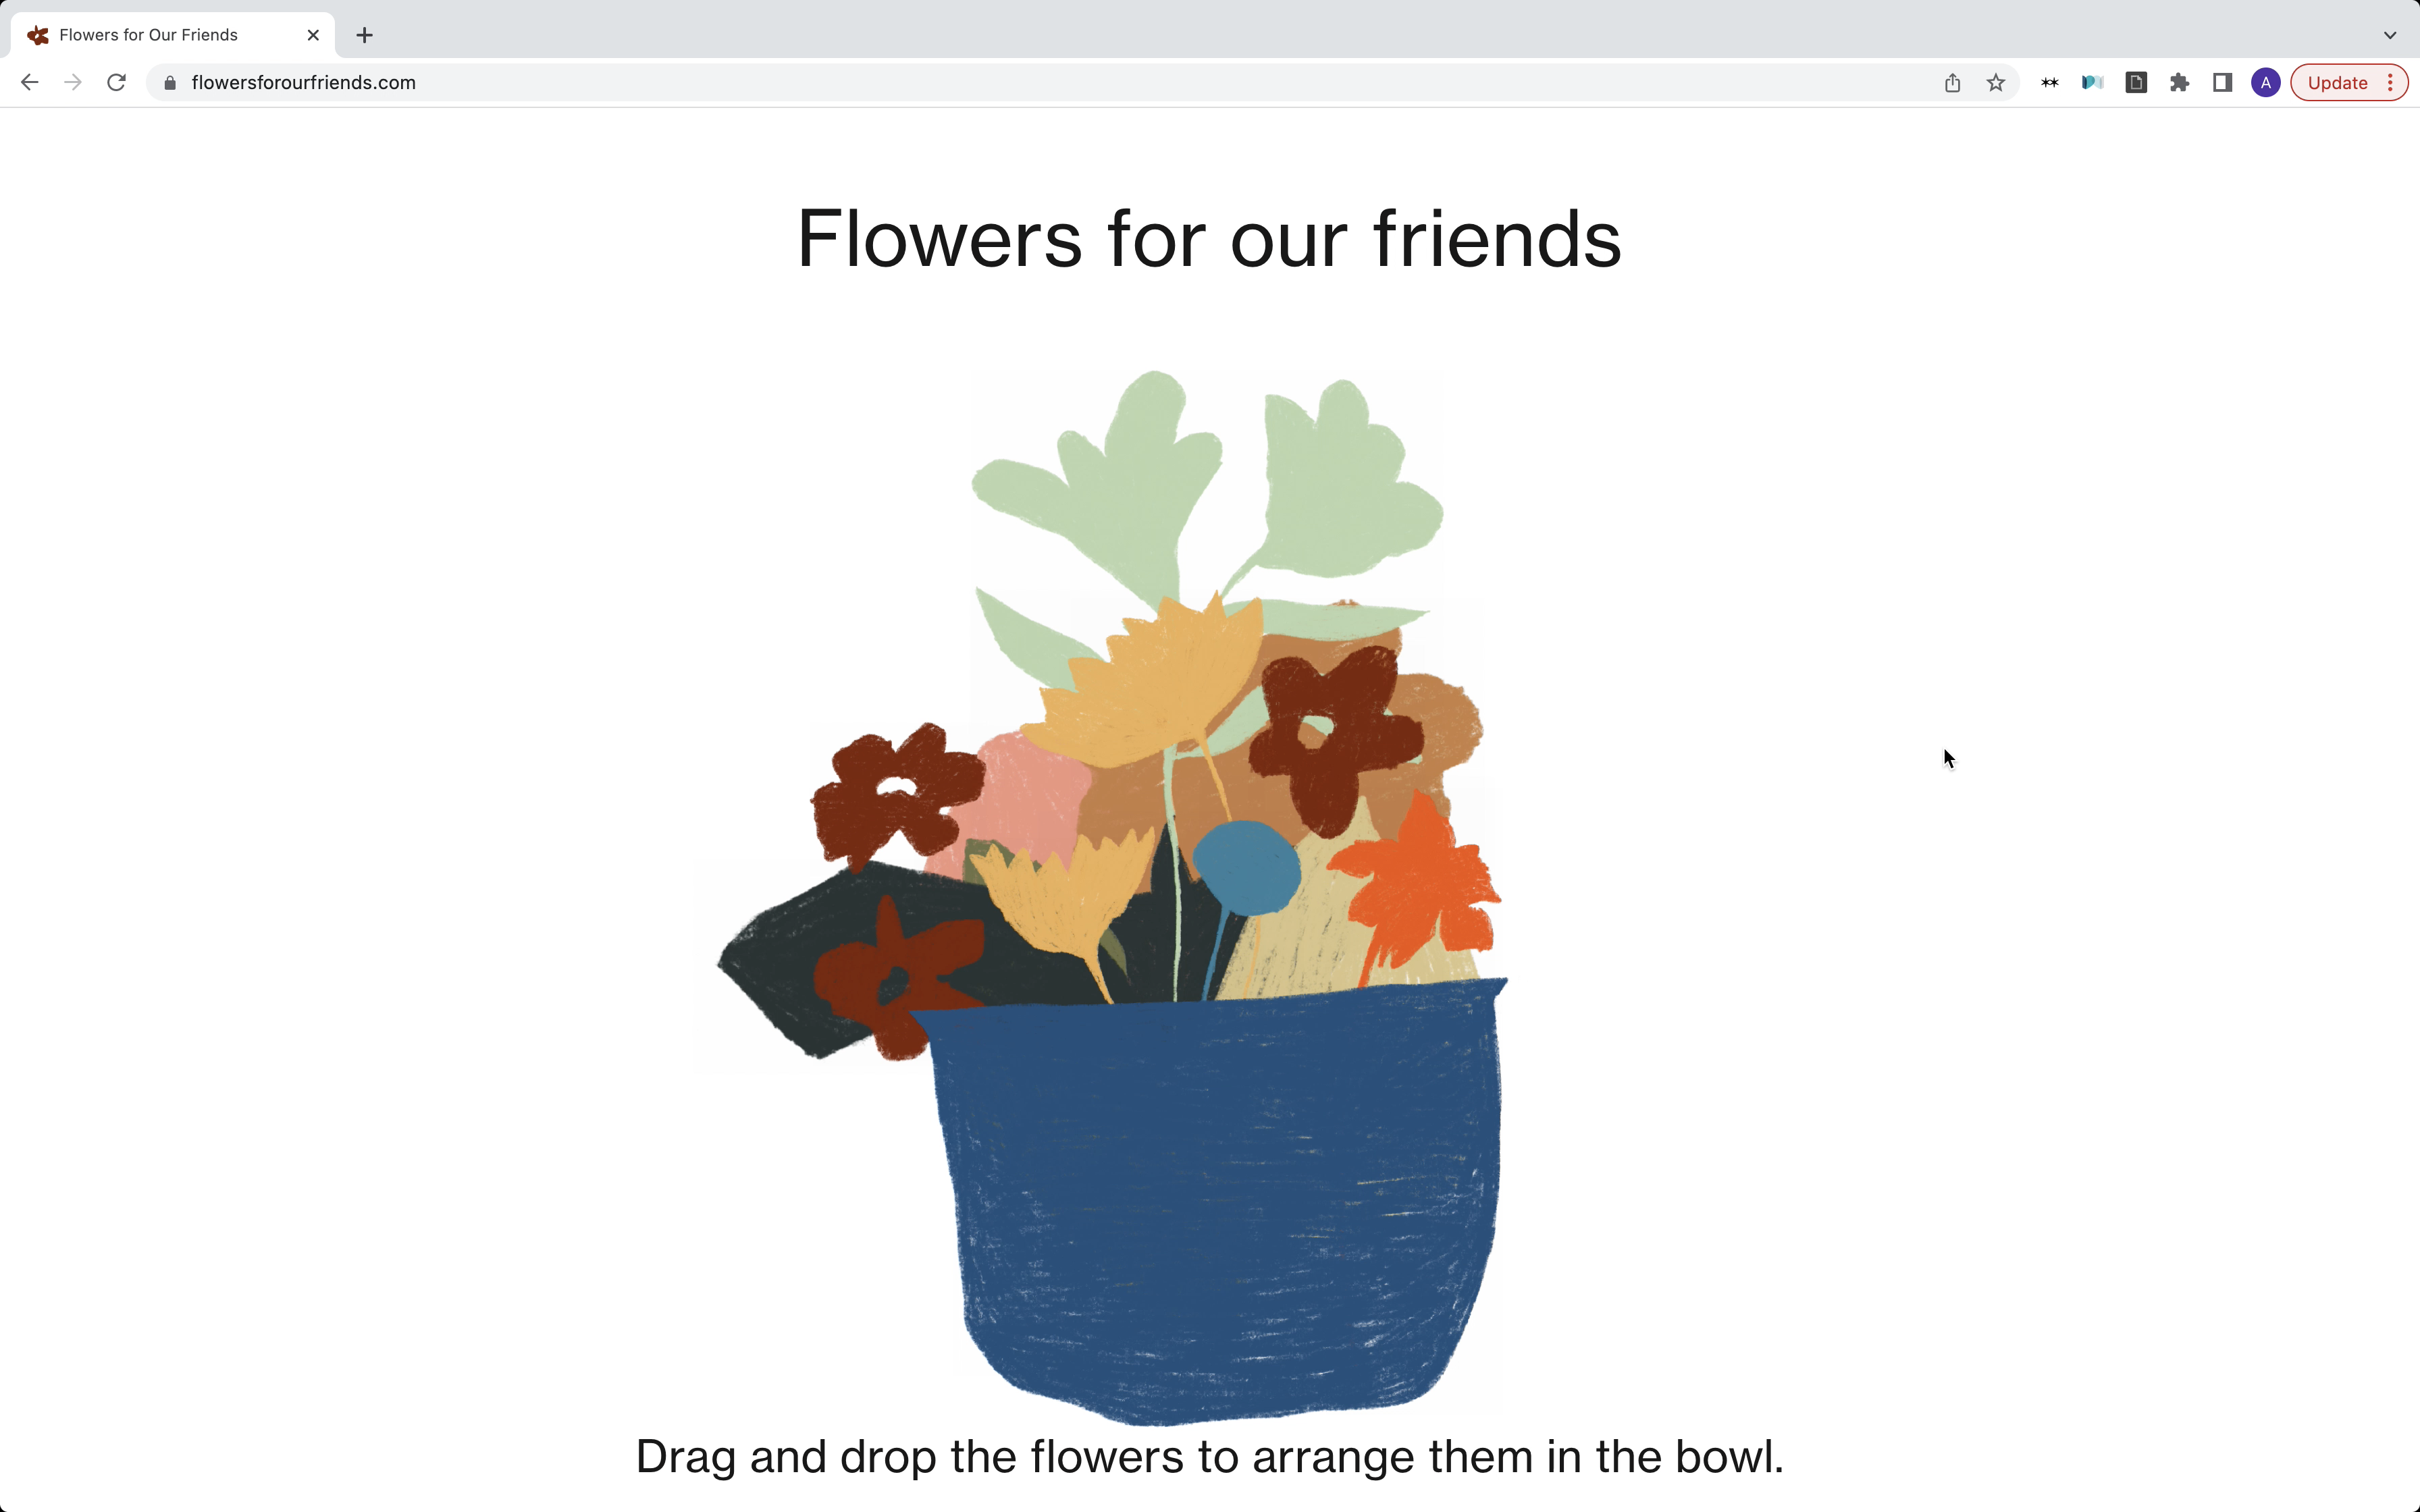Image resolution: width=2420 pixels, height=1512 pixels.
Task: Click the Update button
Action: (2337, 83)
